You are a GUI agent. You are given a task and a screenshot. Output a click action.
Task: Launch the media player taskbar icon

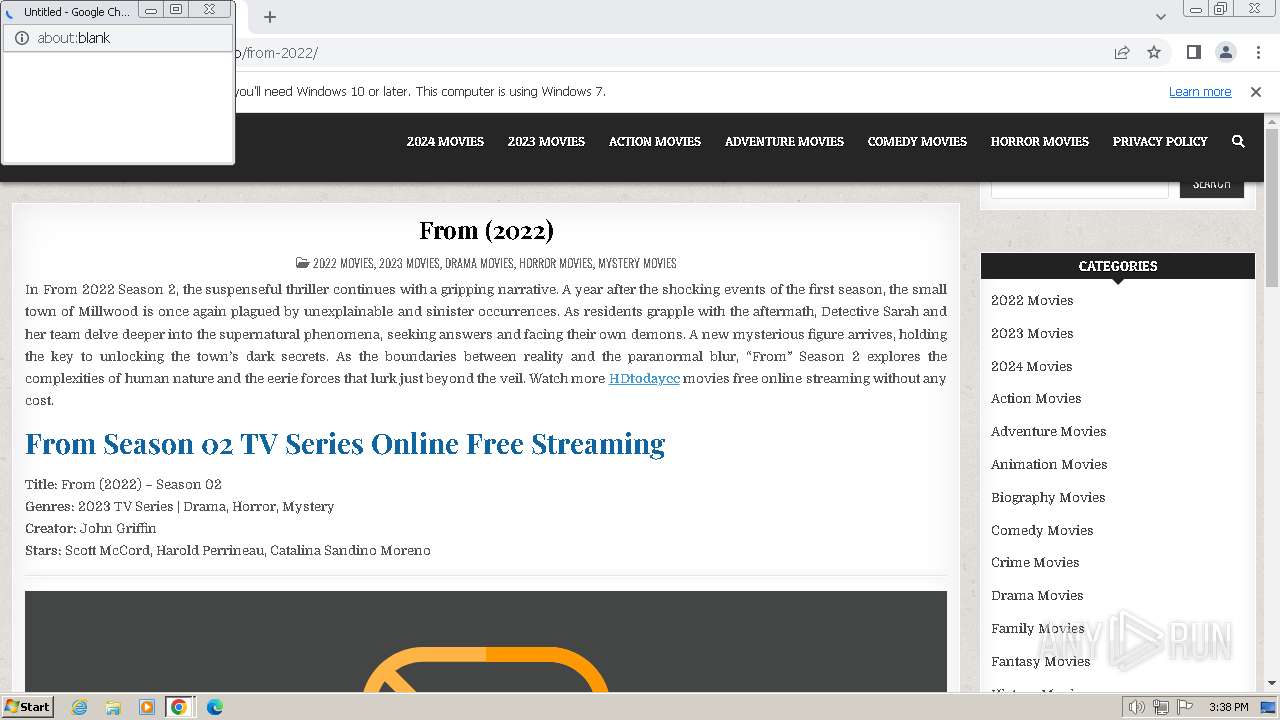146,707
